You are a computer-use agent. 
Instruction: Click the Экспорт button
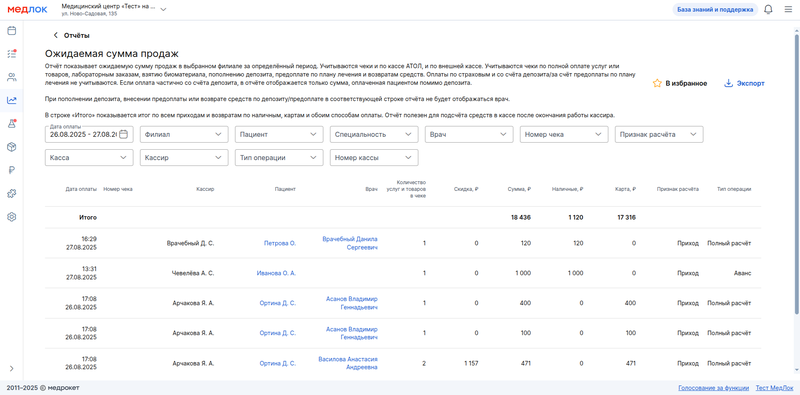[x=744, y=84]
